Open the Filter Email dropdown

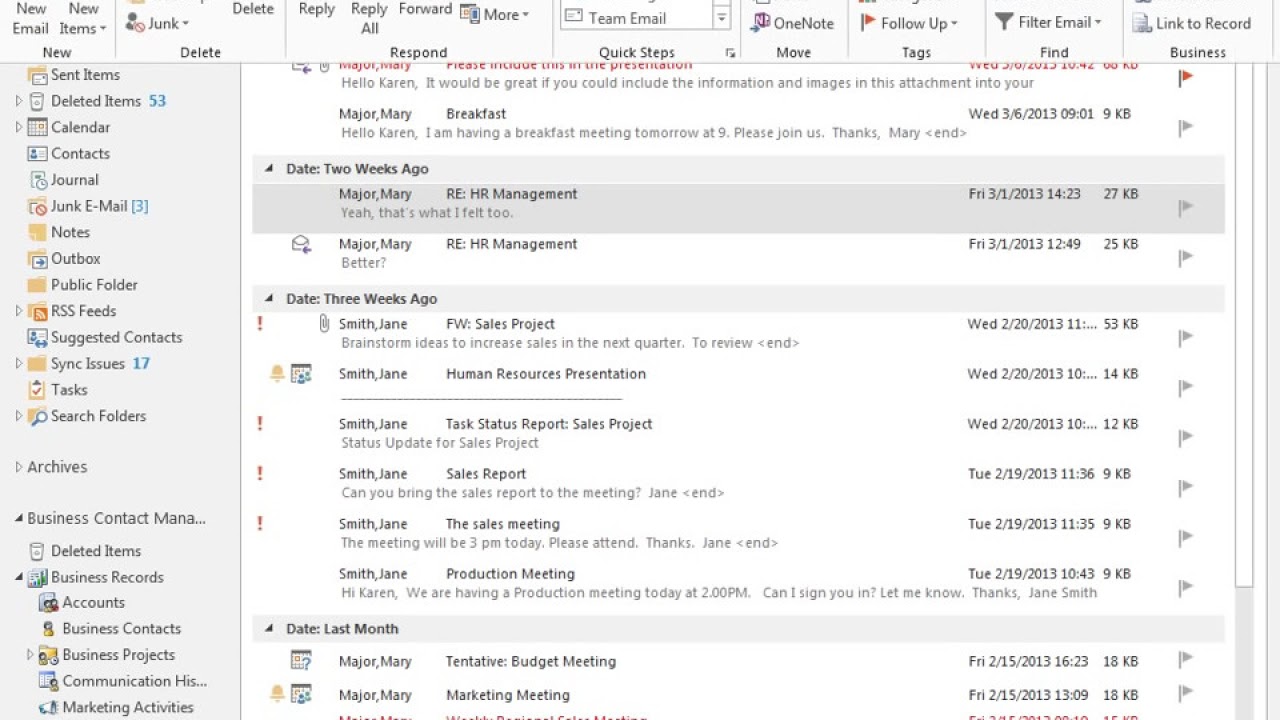click(1047, 22)
